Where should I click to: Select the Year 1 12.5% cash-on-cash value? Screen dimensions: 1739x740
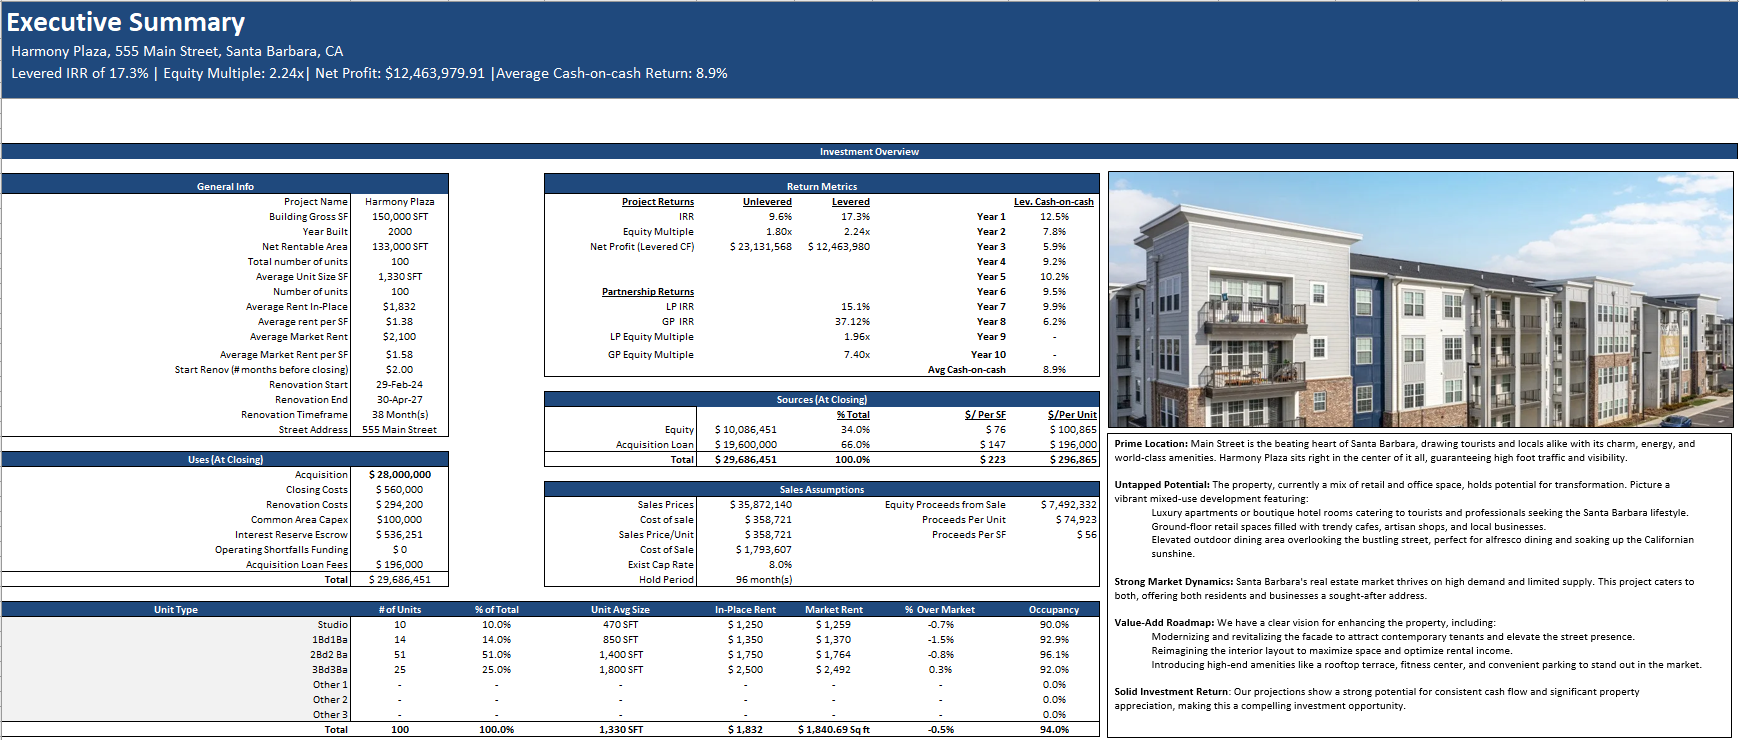pos(1054,217)
